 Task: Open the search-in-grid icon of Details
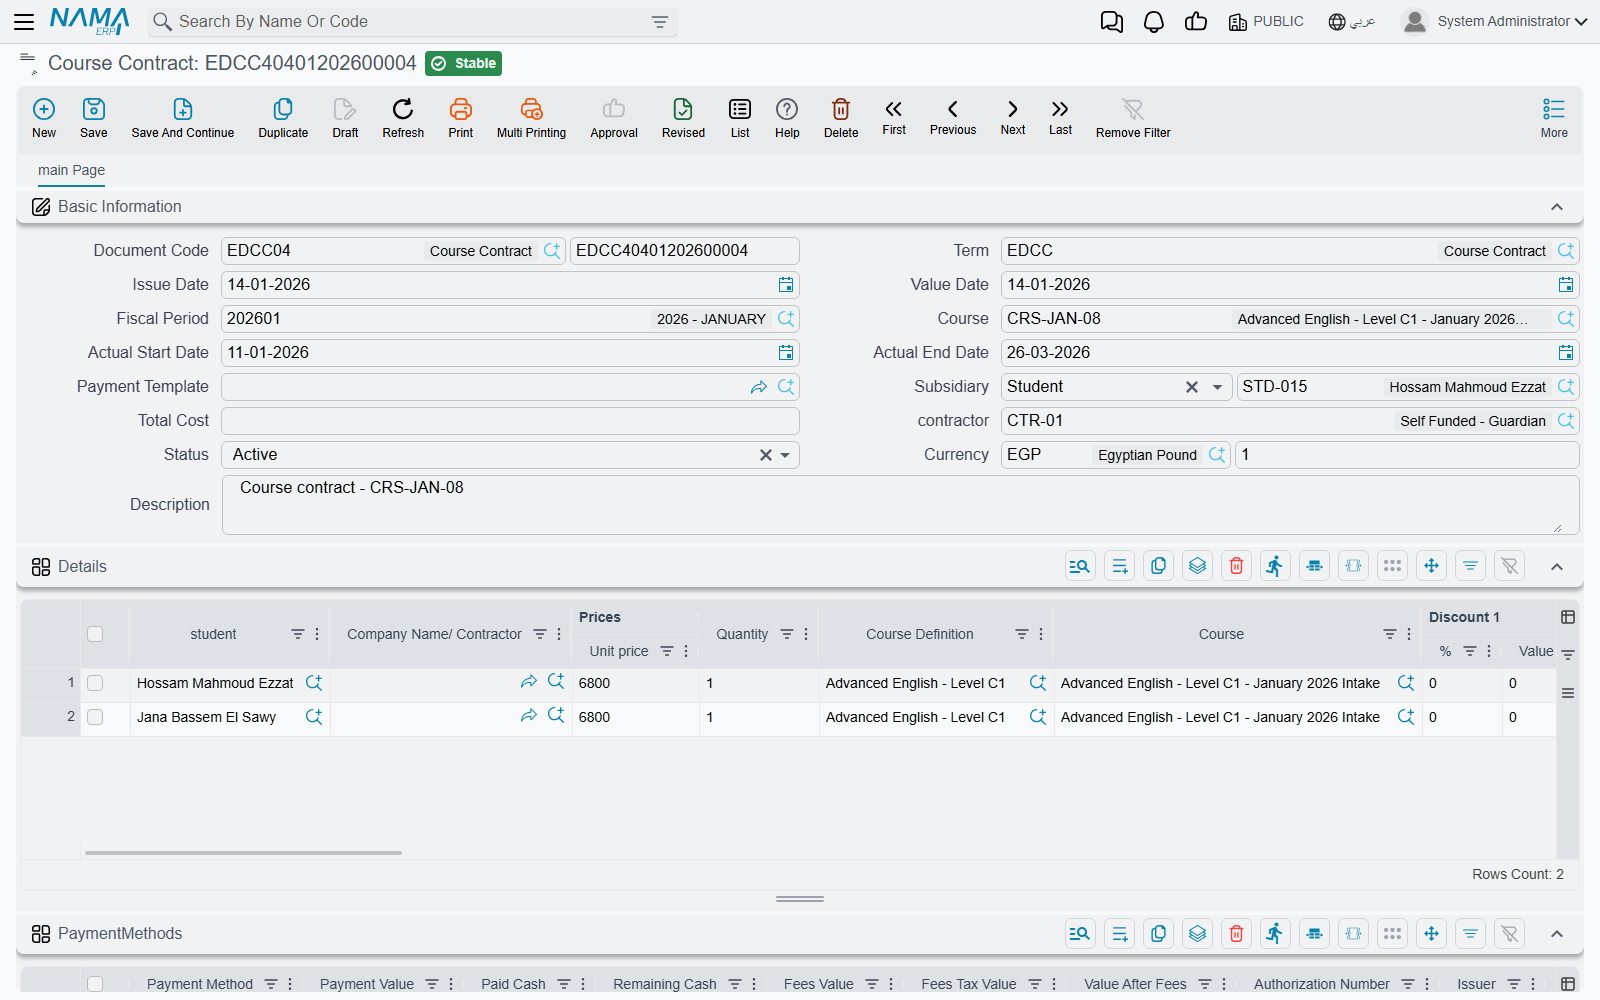(1080, 566)
